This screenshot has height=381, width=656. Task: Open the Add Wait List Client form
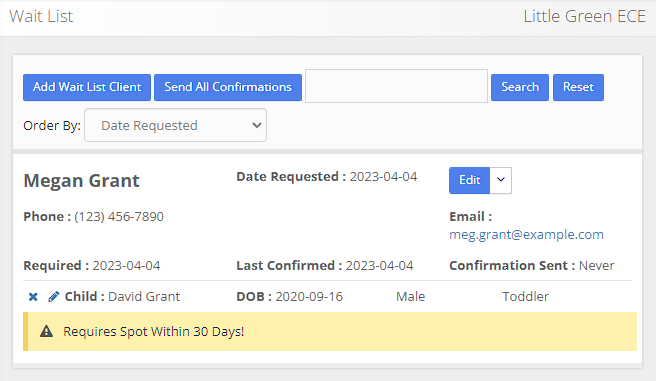pyautogui.click(x=87, y=87)
